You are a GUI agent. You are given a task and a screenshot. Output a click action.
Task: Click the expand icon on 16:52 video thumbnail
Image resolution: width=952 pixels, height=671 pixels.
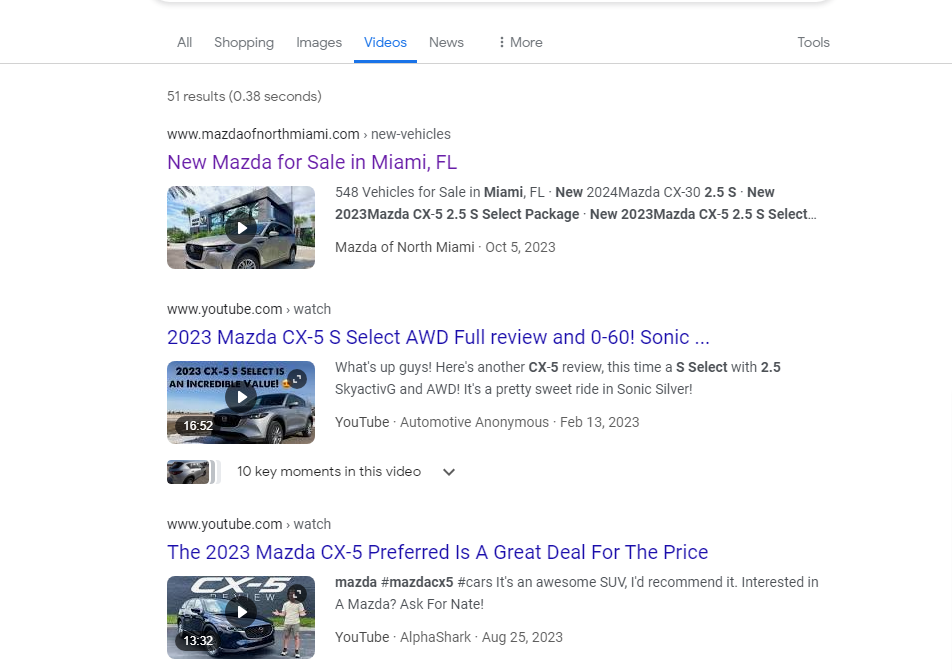tap(297, 379)
